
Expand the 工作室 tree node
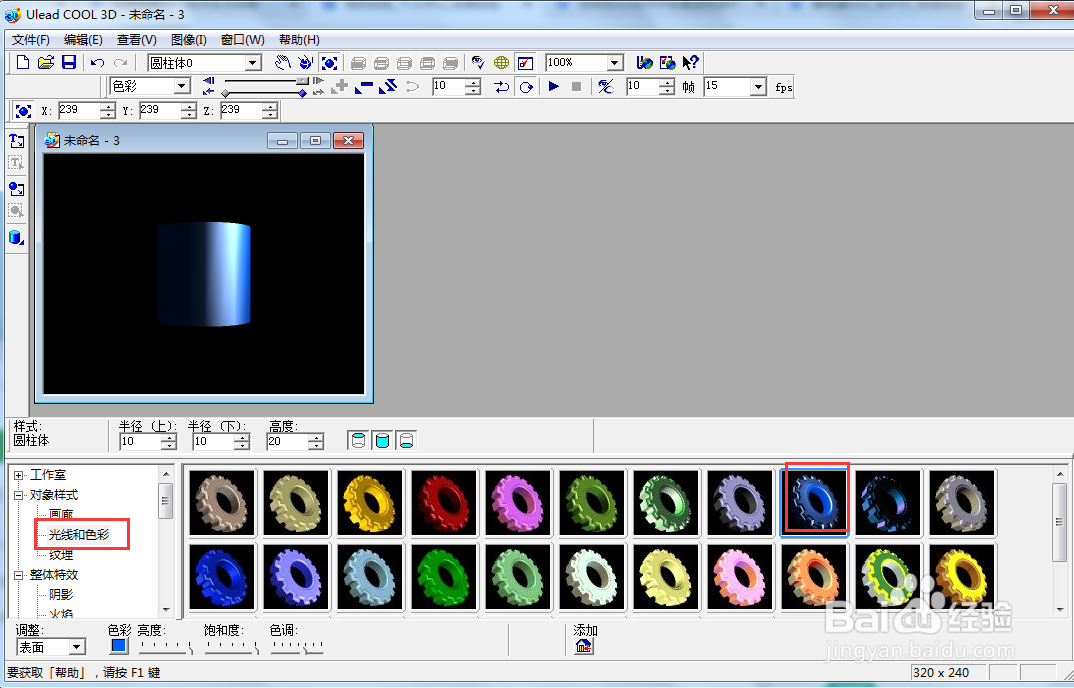click(18, 475)
